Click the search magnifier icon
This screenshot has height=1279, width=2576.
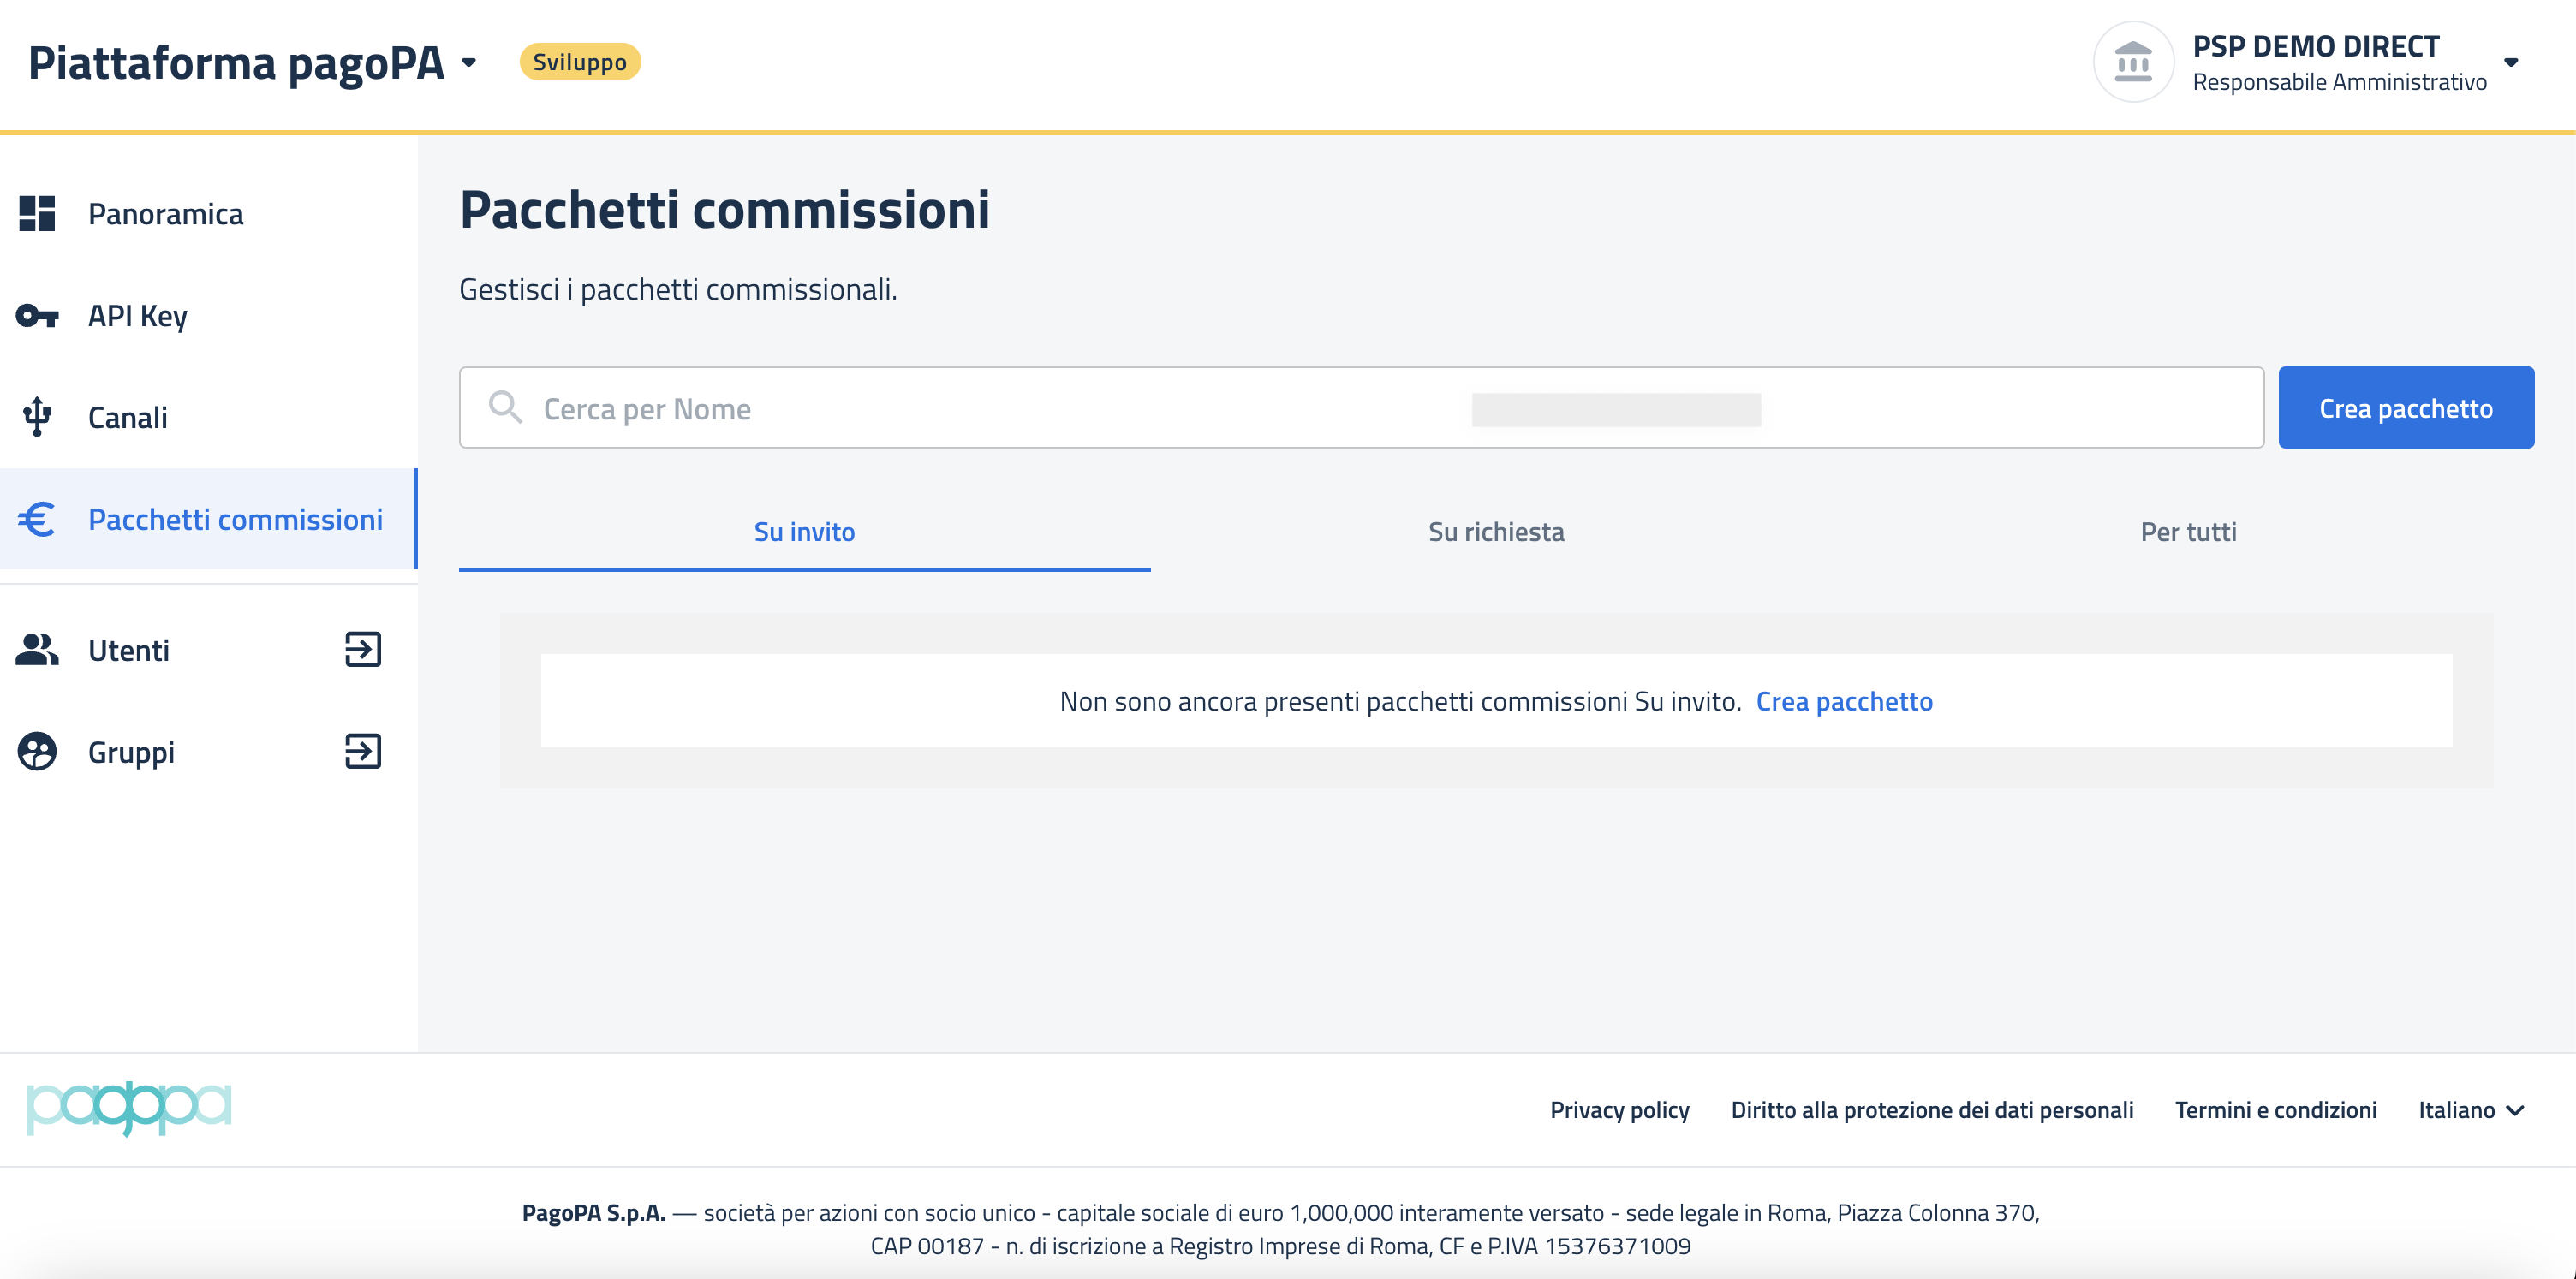tap(505, 408)
